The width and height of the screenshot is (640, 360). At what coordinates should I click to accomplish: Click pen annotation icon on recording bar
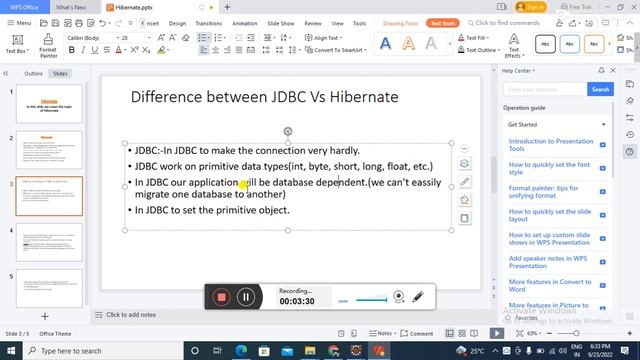[418, 297]
